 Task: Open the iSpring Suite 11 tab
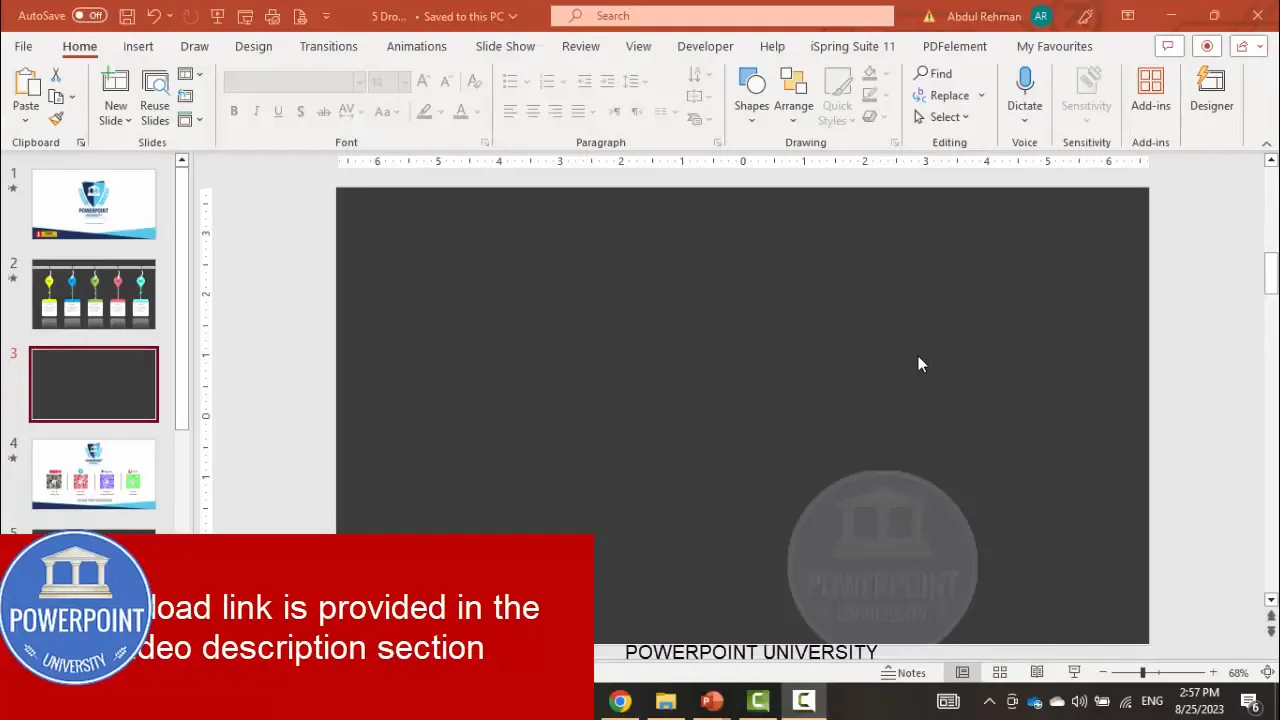click(853, 46)
